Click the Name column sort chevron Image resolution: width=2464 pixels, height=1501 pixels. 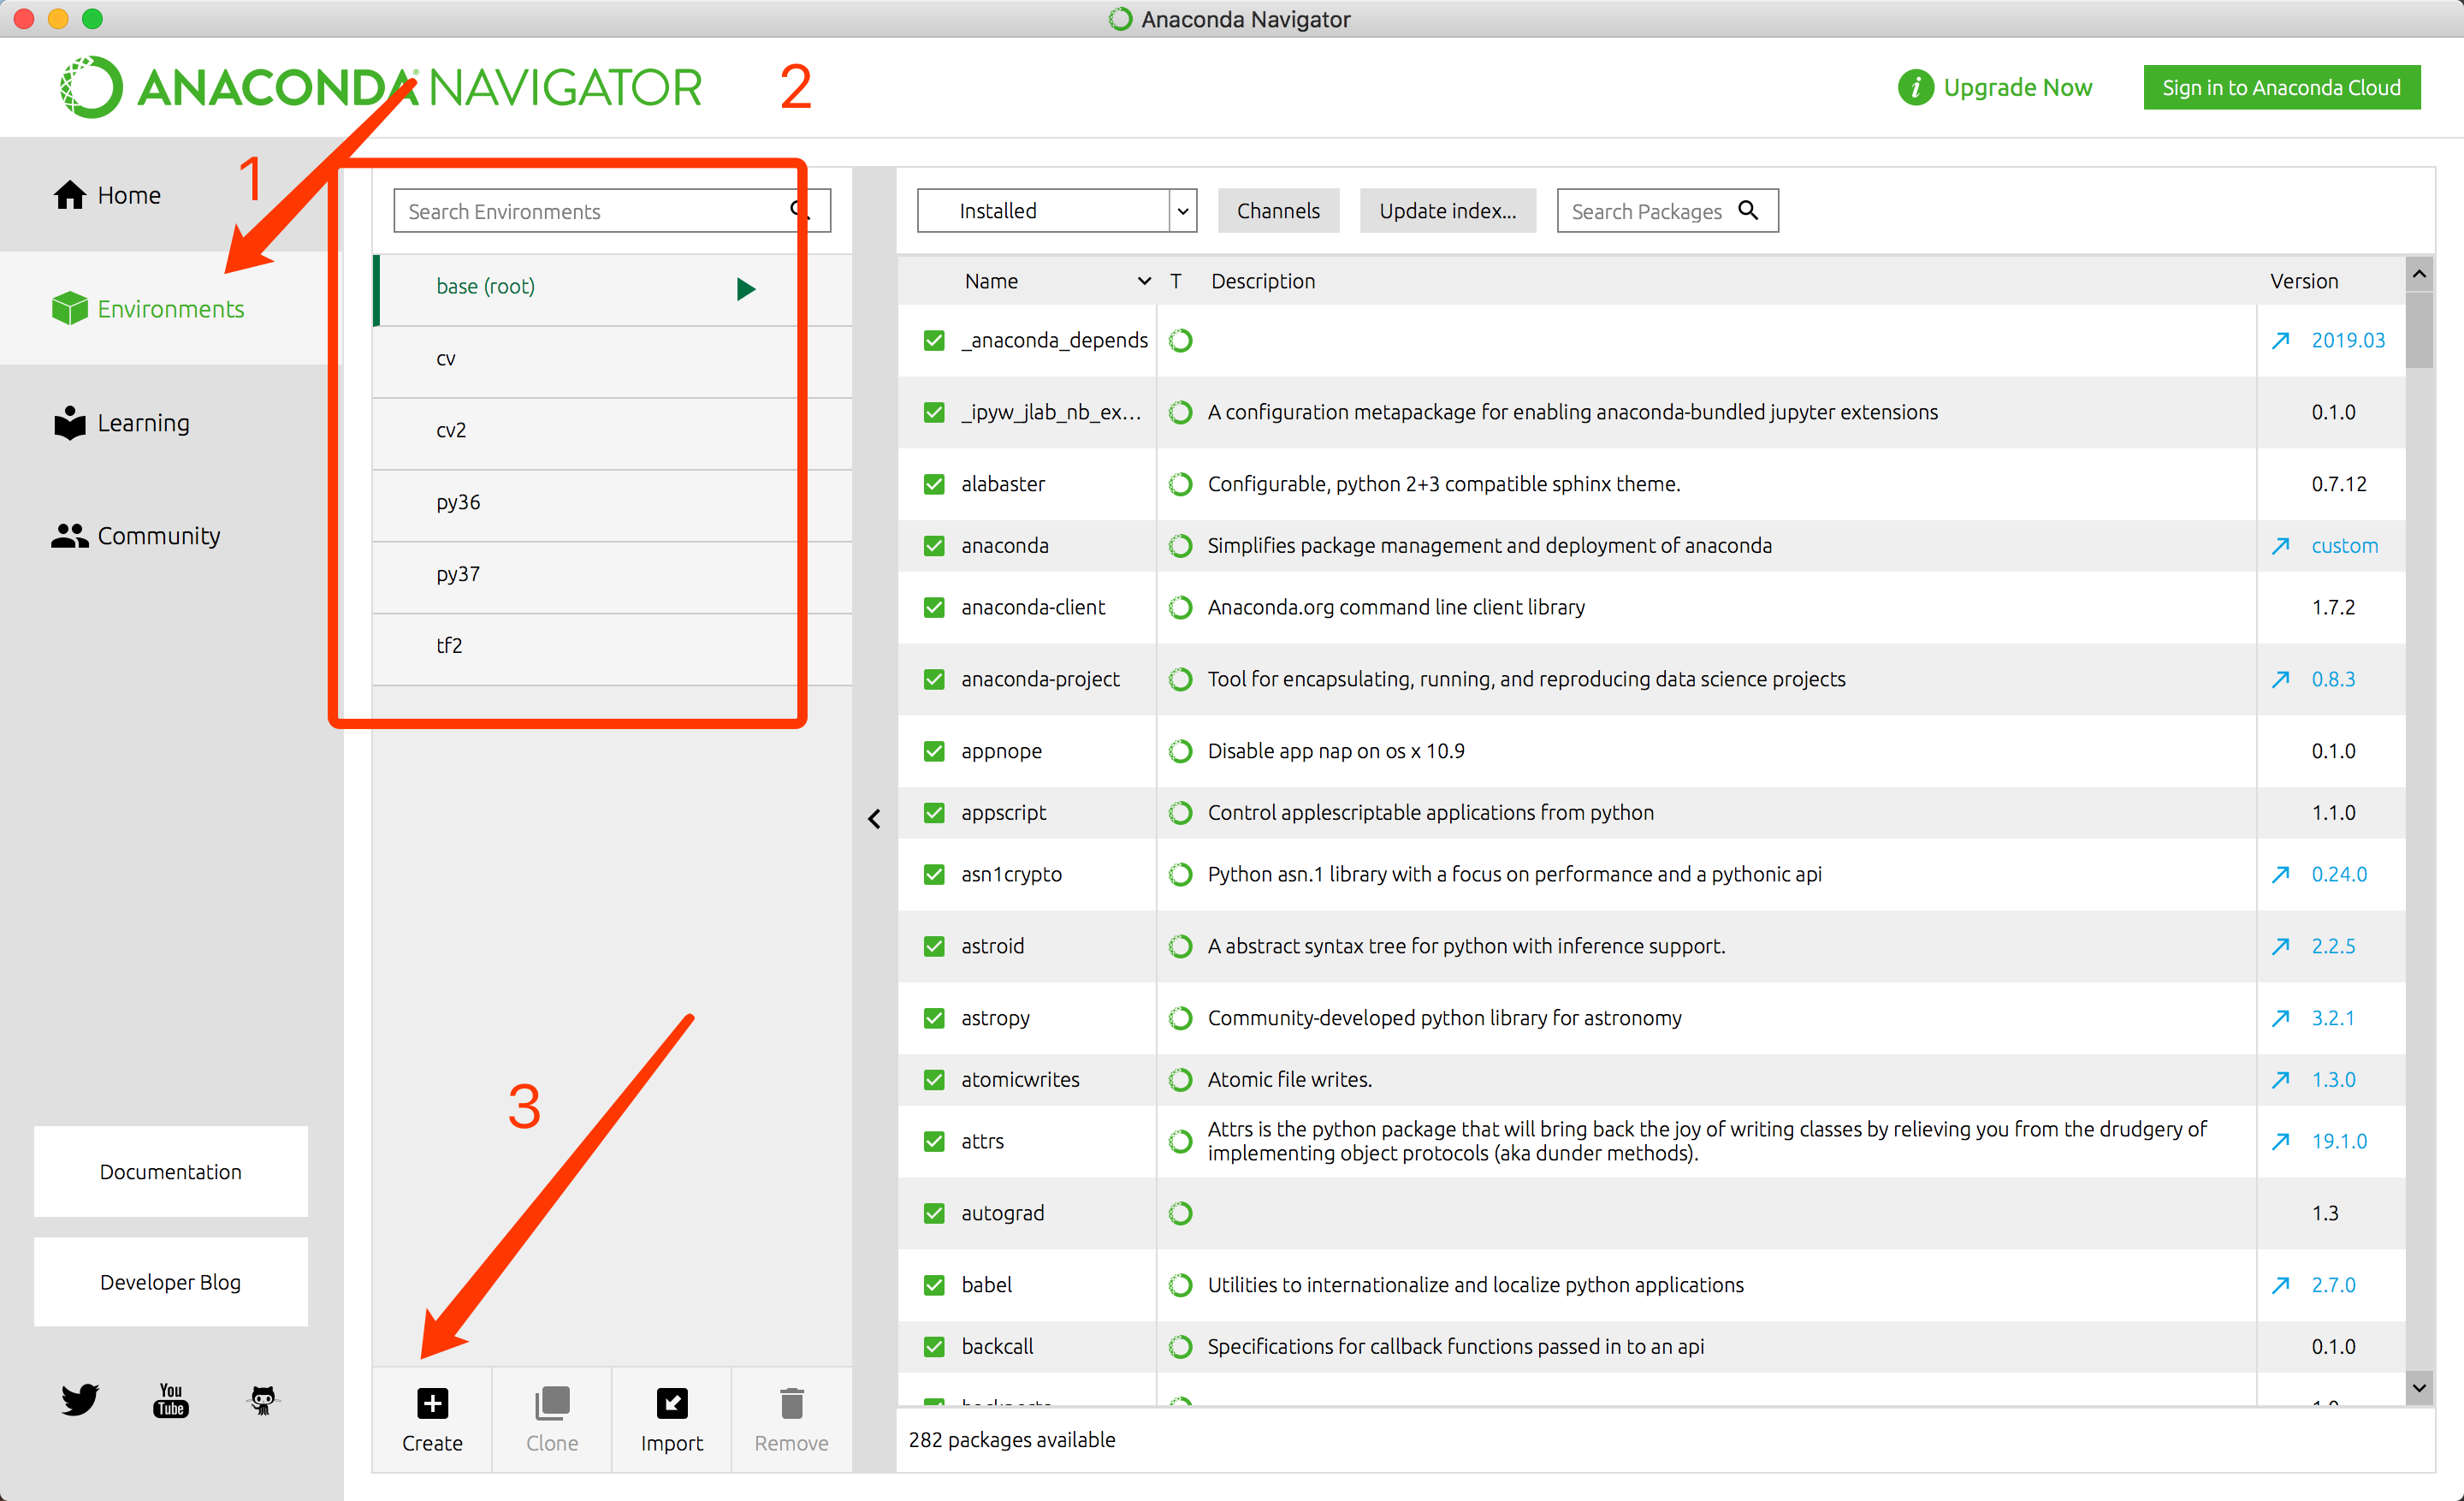pyautogui.click(x=1144, y=282)
